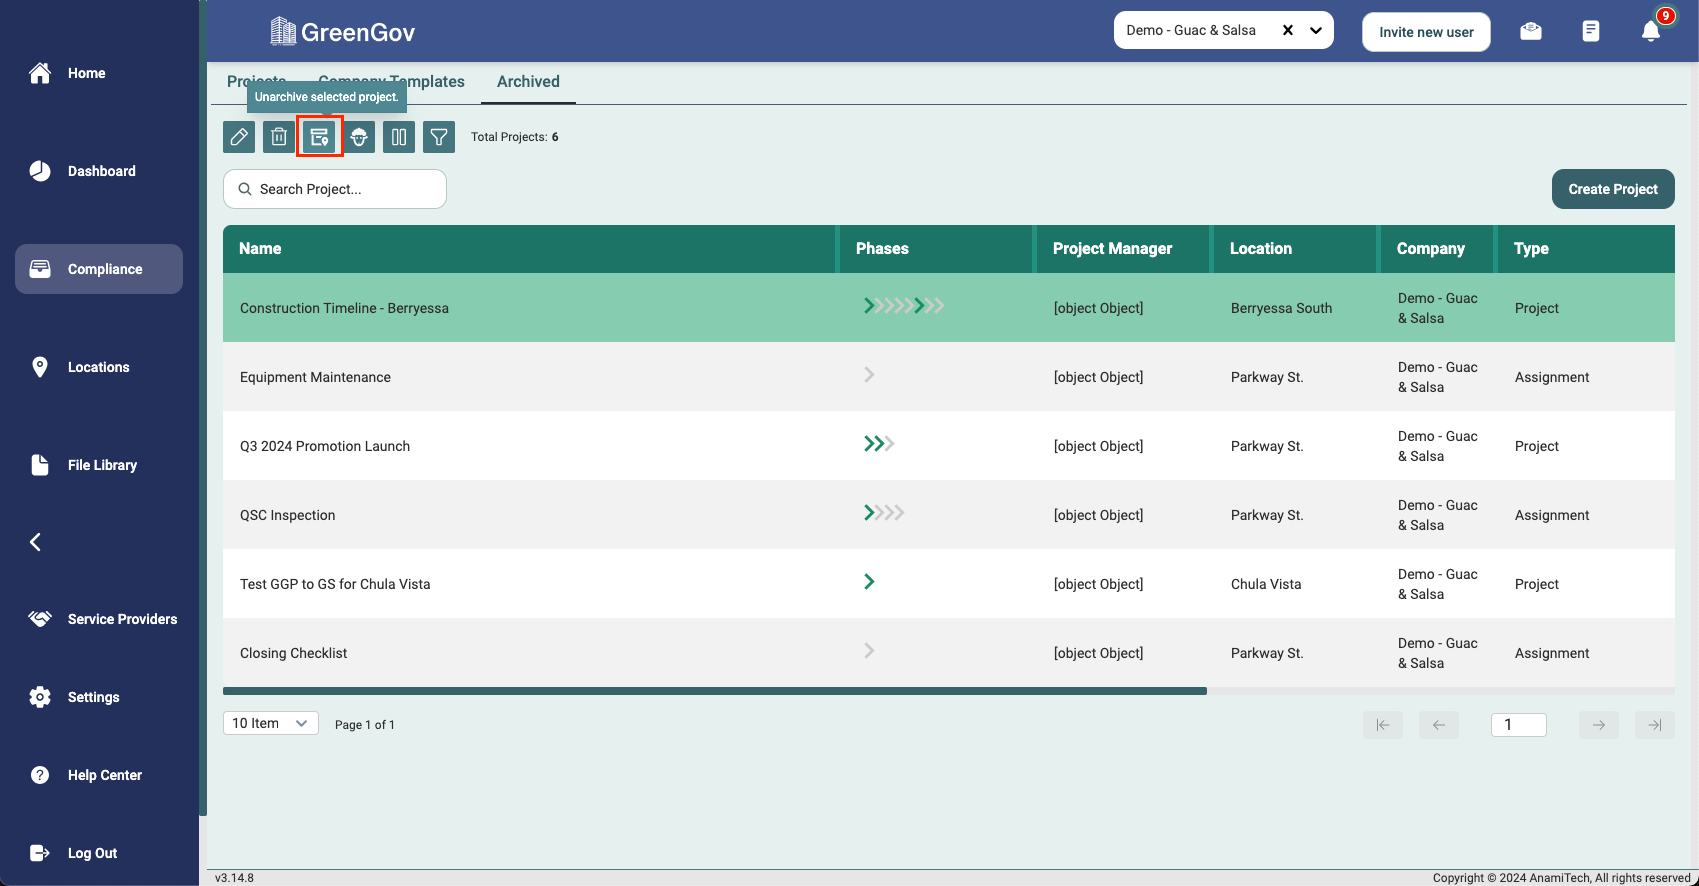This screenshot has width=1699, height=886.
Task: Open the 10 Item page size dropdown
Action: coord(270,723)
